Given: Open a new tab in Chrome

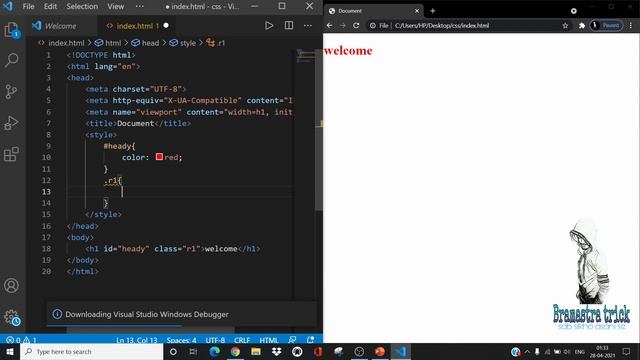Looking at the screenshot, I should coord(433,11).
